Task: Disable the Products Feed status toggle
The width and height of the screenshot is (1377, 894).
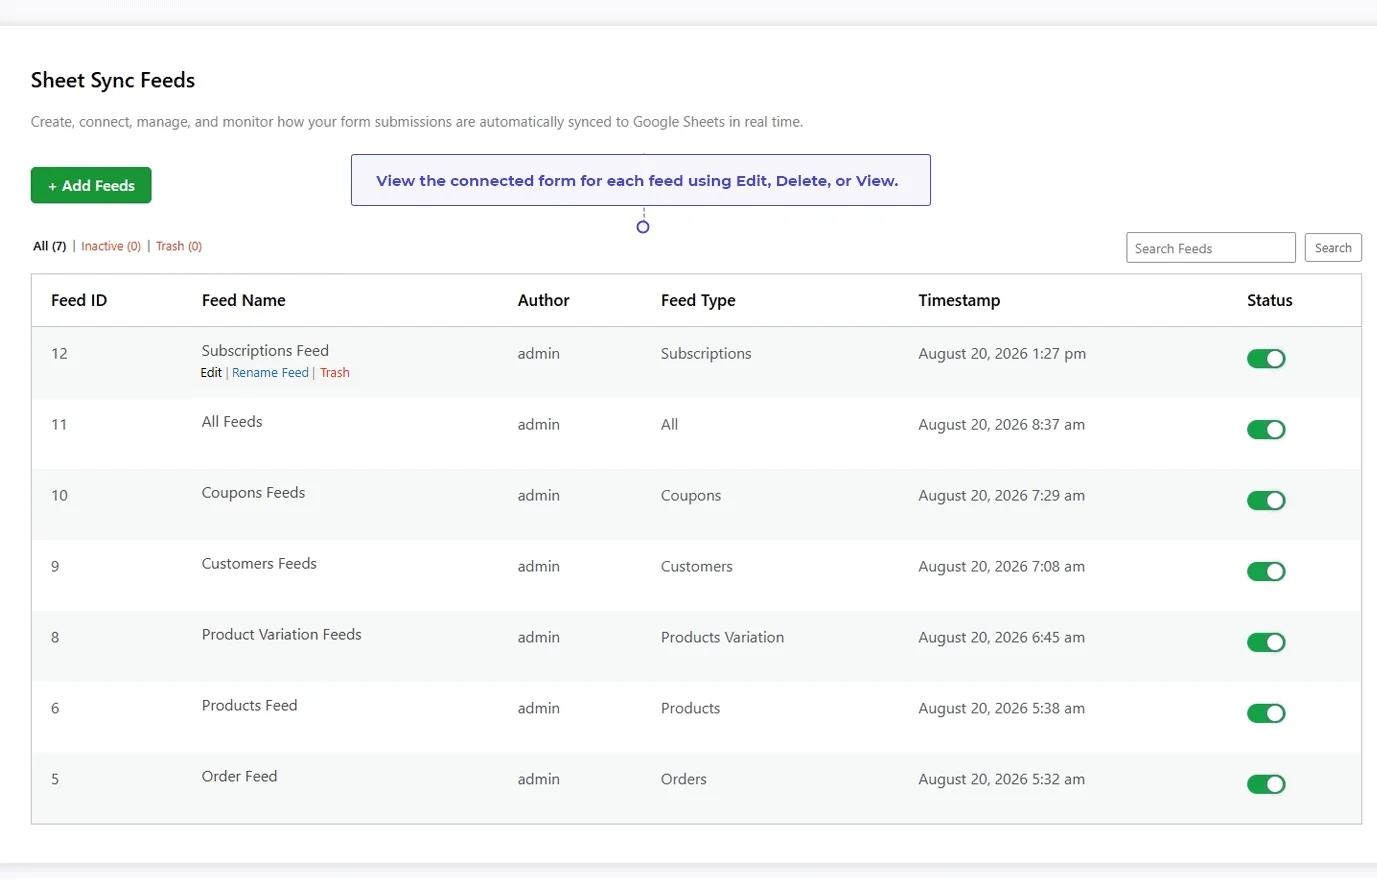Action: point(1266,714)
